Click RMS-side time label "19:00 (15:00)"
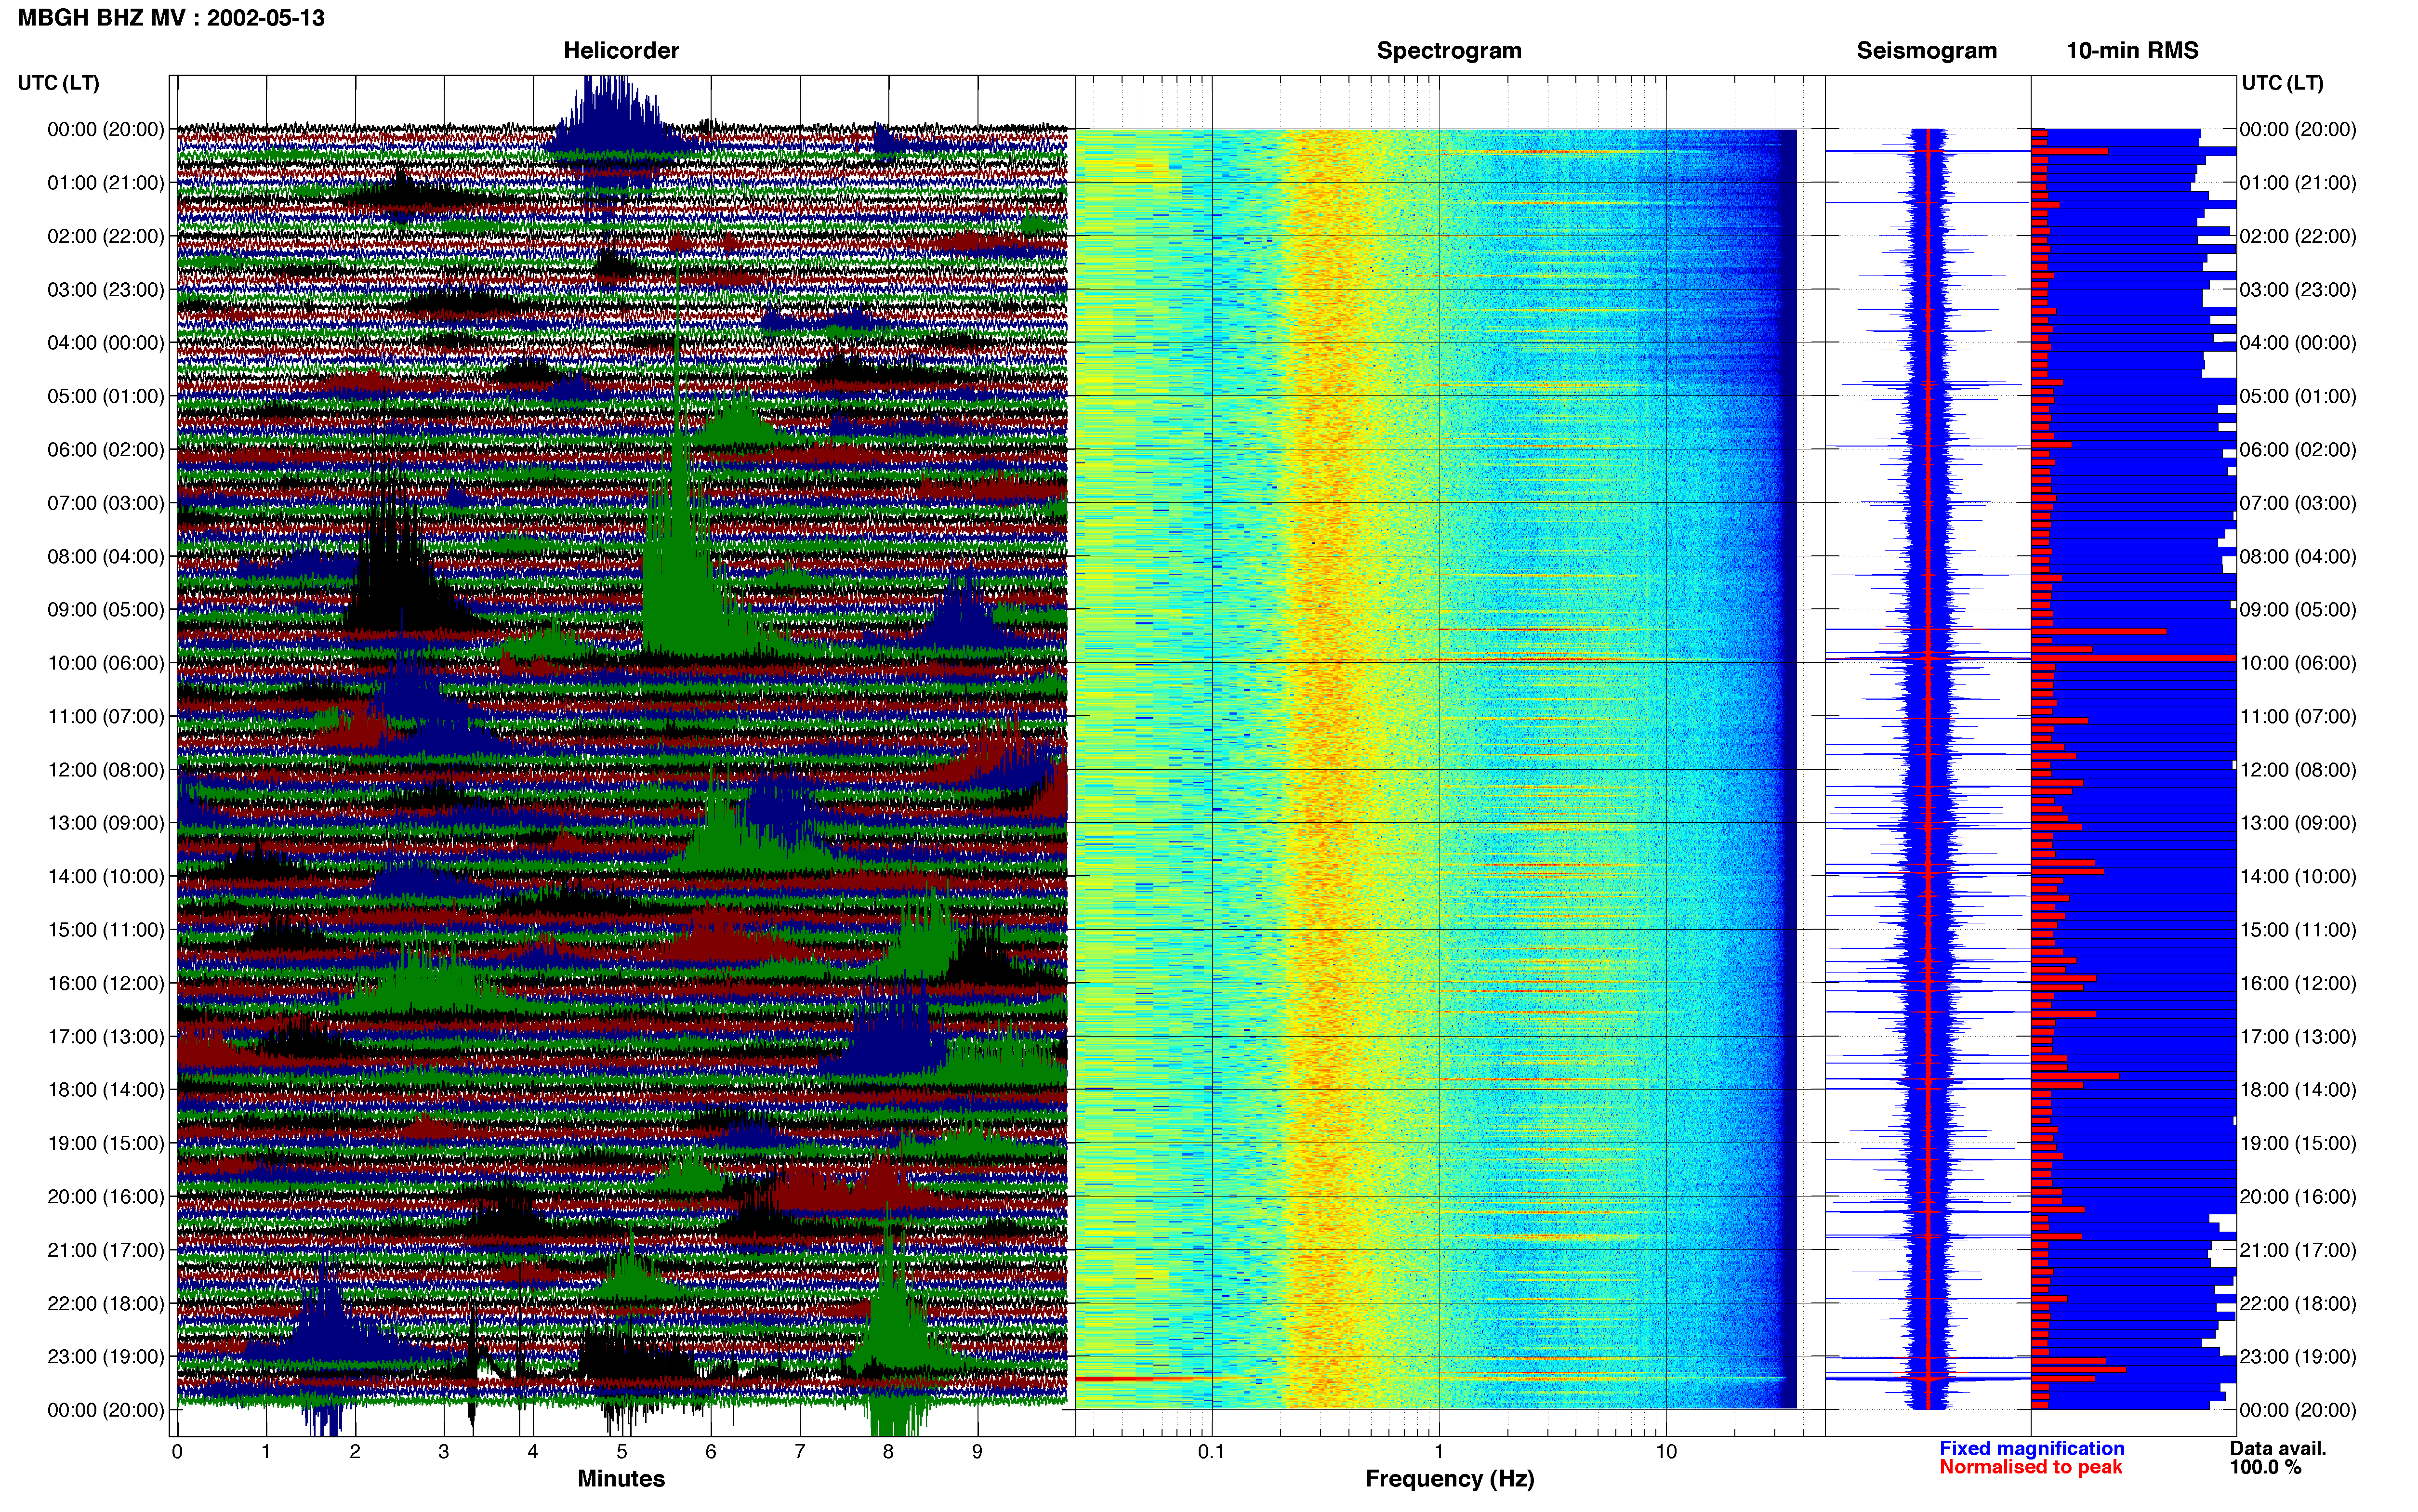Screen dimensions: 2418x1512 click(x=2298, y=1143)
